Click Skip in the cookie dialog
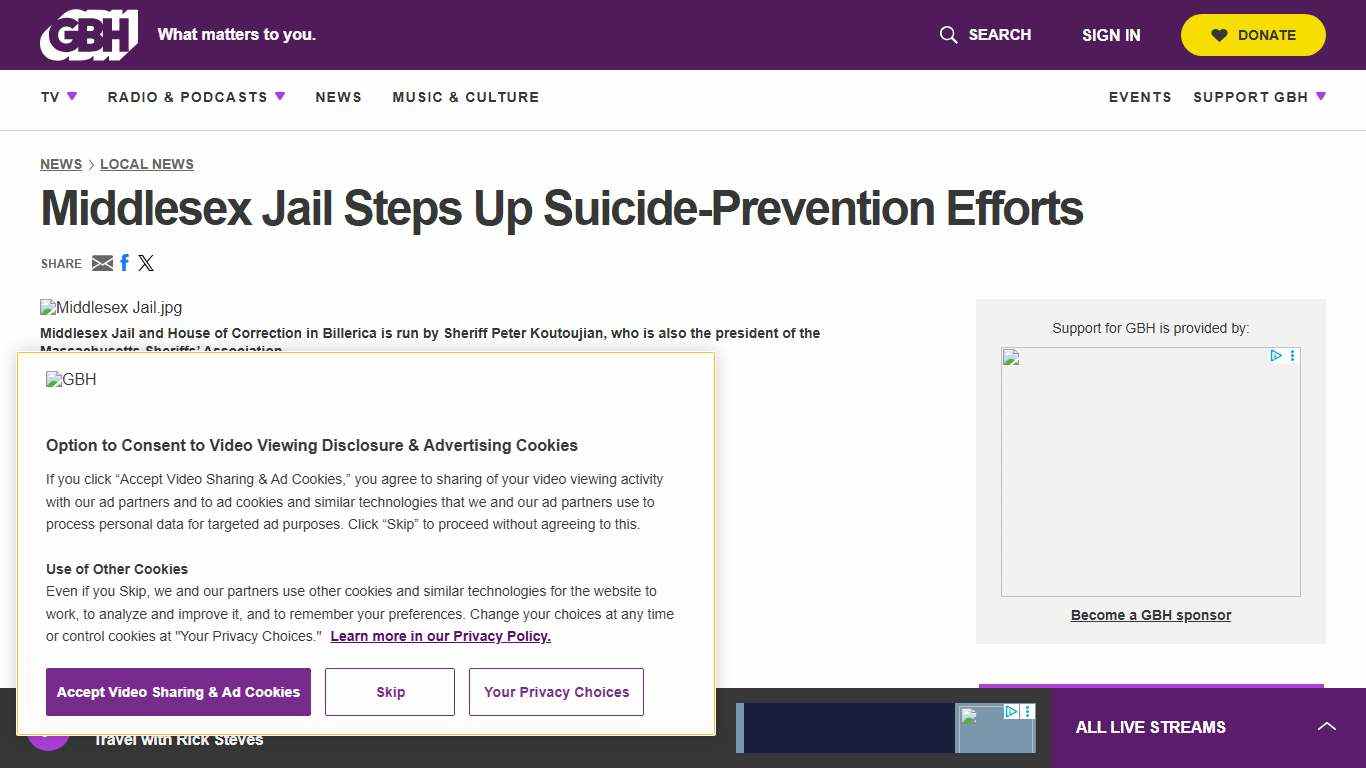 click(389, 691)
